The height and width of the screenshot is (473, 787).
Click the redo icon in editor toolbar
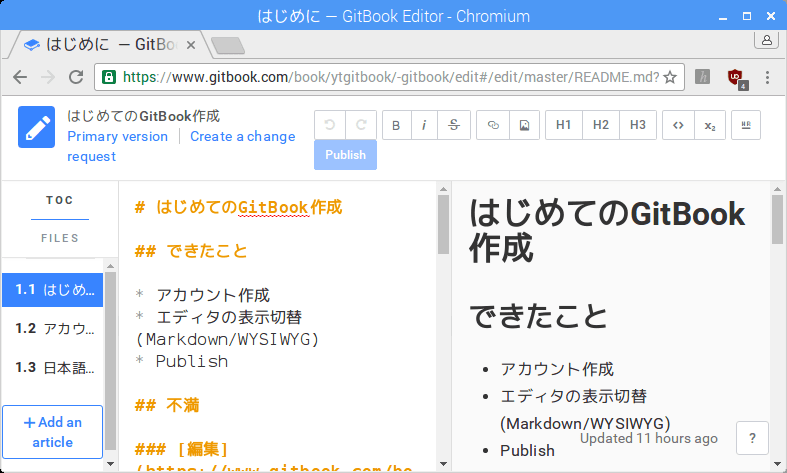coord(361,125)
